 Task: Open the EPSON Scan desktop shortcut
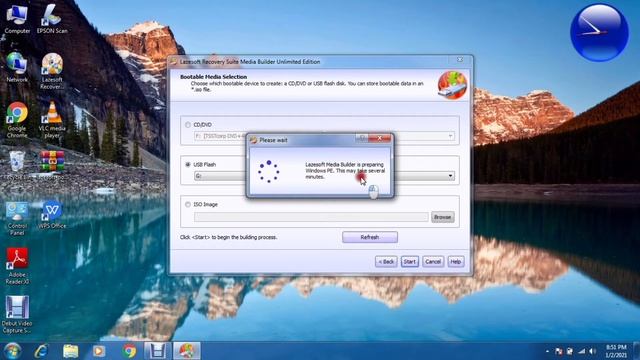[52, 18]
